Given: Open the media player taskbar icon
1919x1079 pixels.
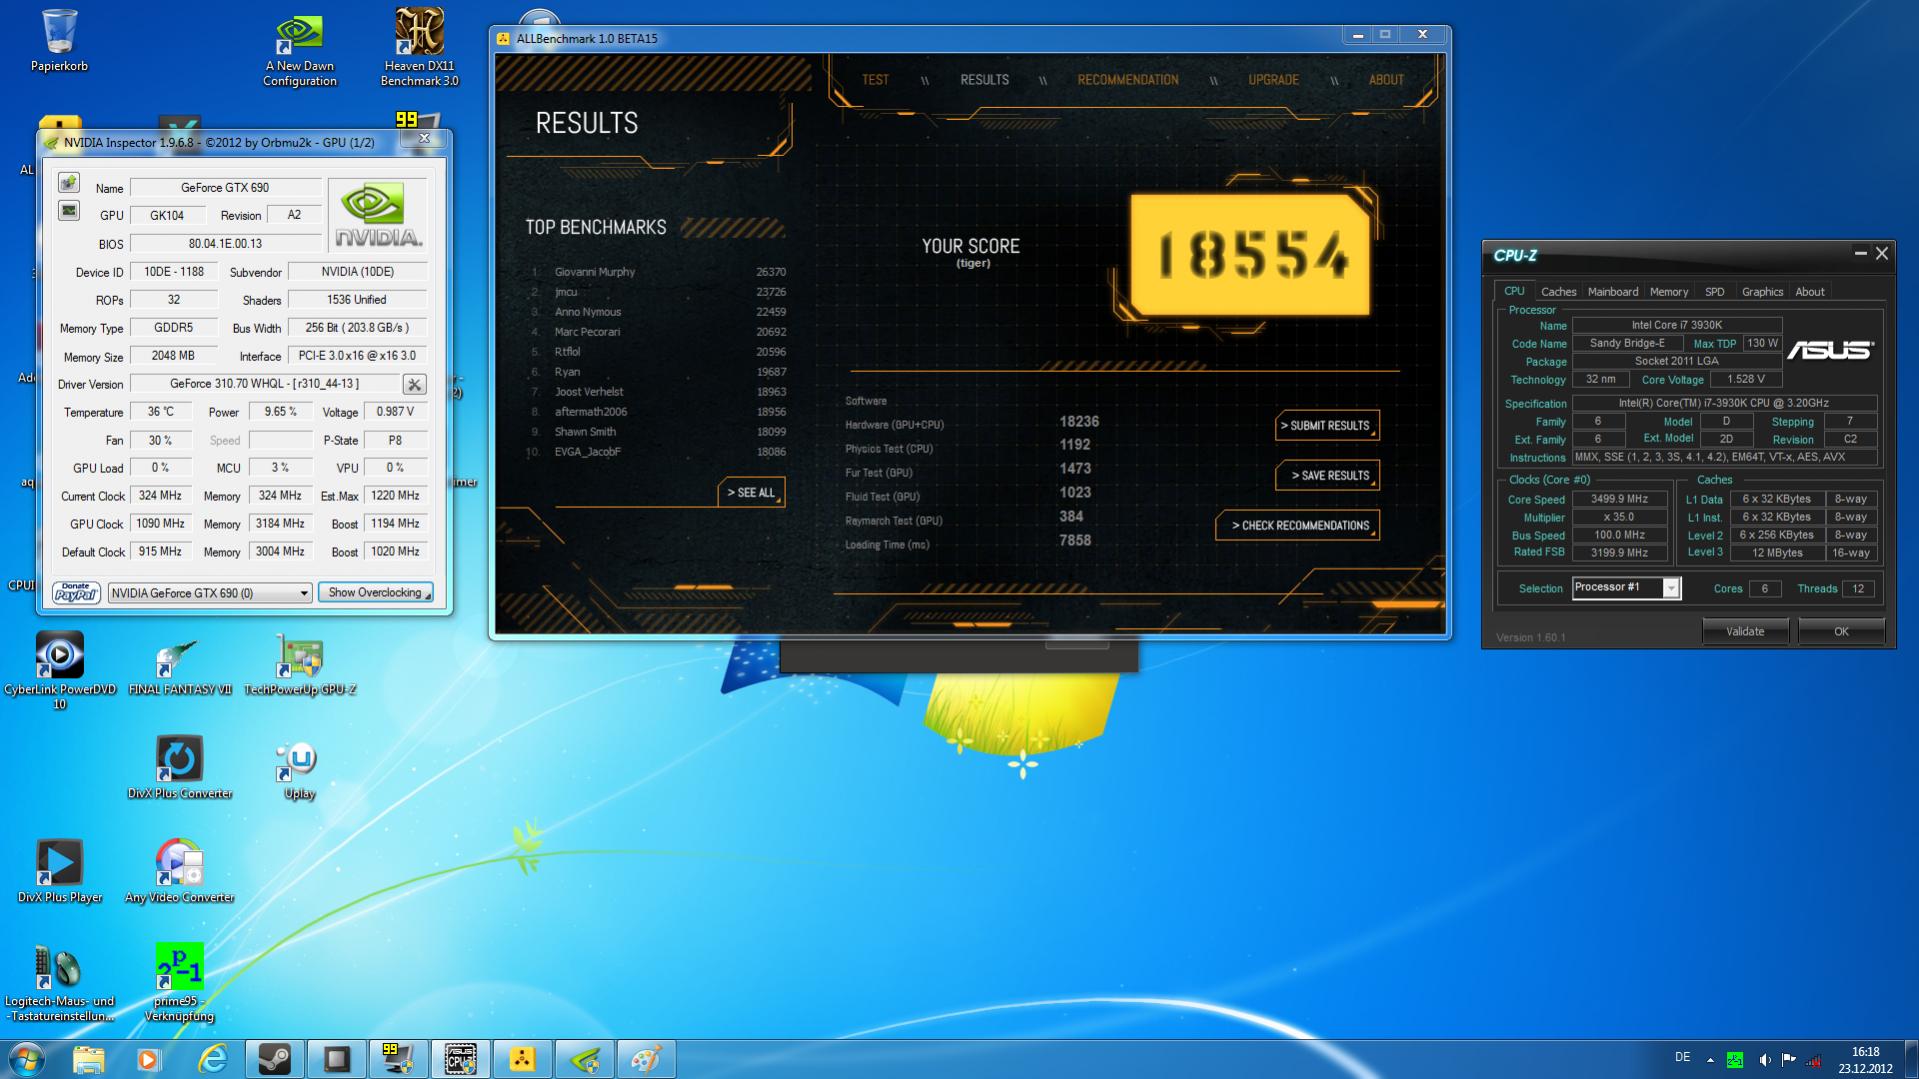Looking at the screenshot, I should 149,1059.
